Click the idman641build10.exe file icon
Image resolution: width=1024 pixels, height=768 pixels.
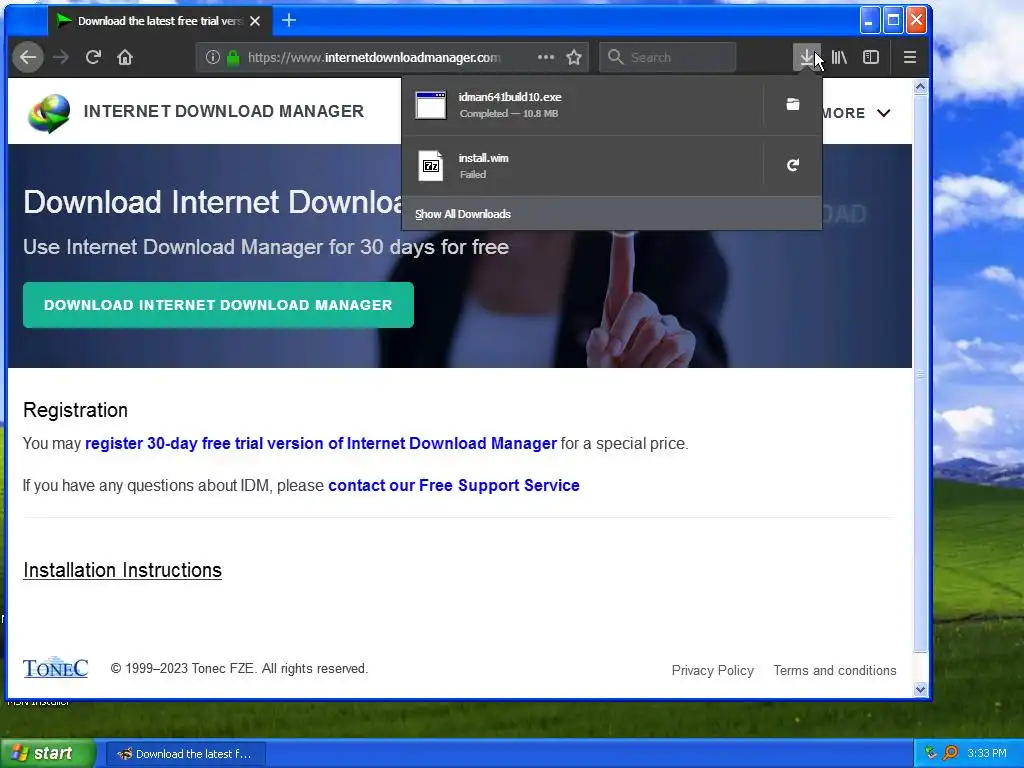(431, 105)
